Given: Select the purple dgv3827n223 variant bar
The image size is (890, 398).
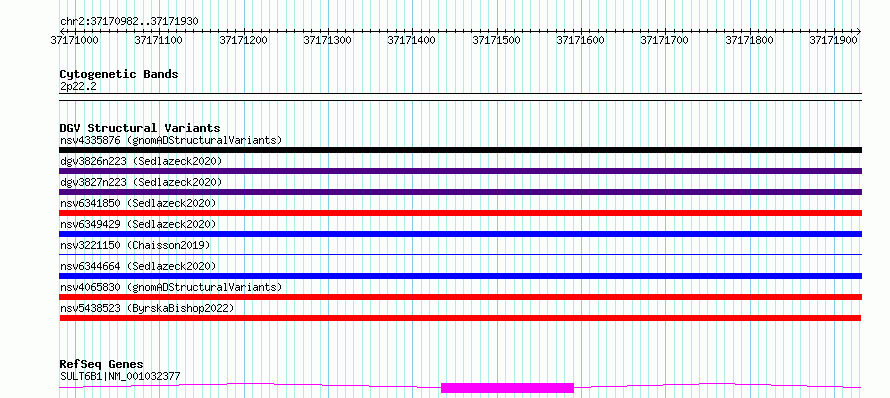Looking at the screenshot, I should click(460, 192).
